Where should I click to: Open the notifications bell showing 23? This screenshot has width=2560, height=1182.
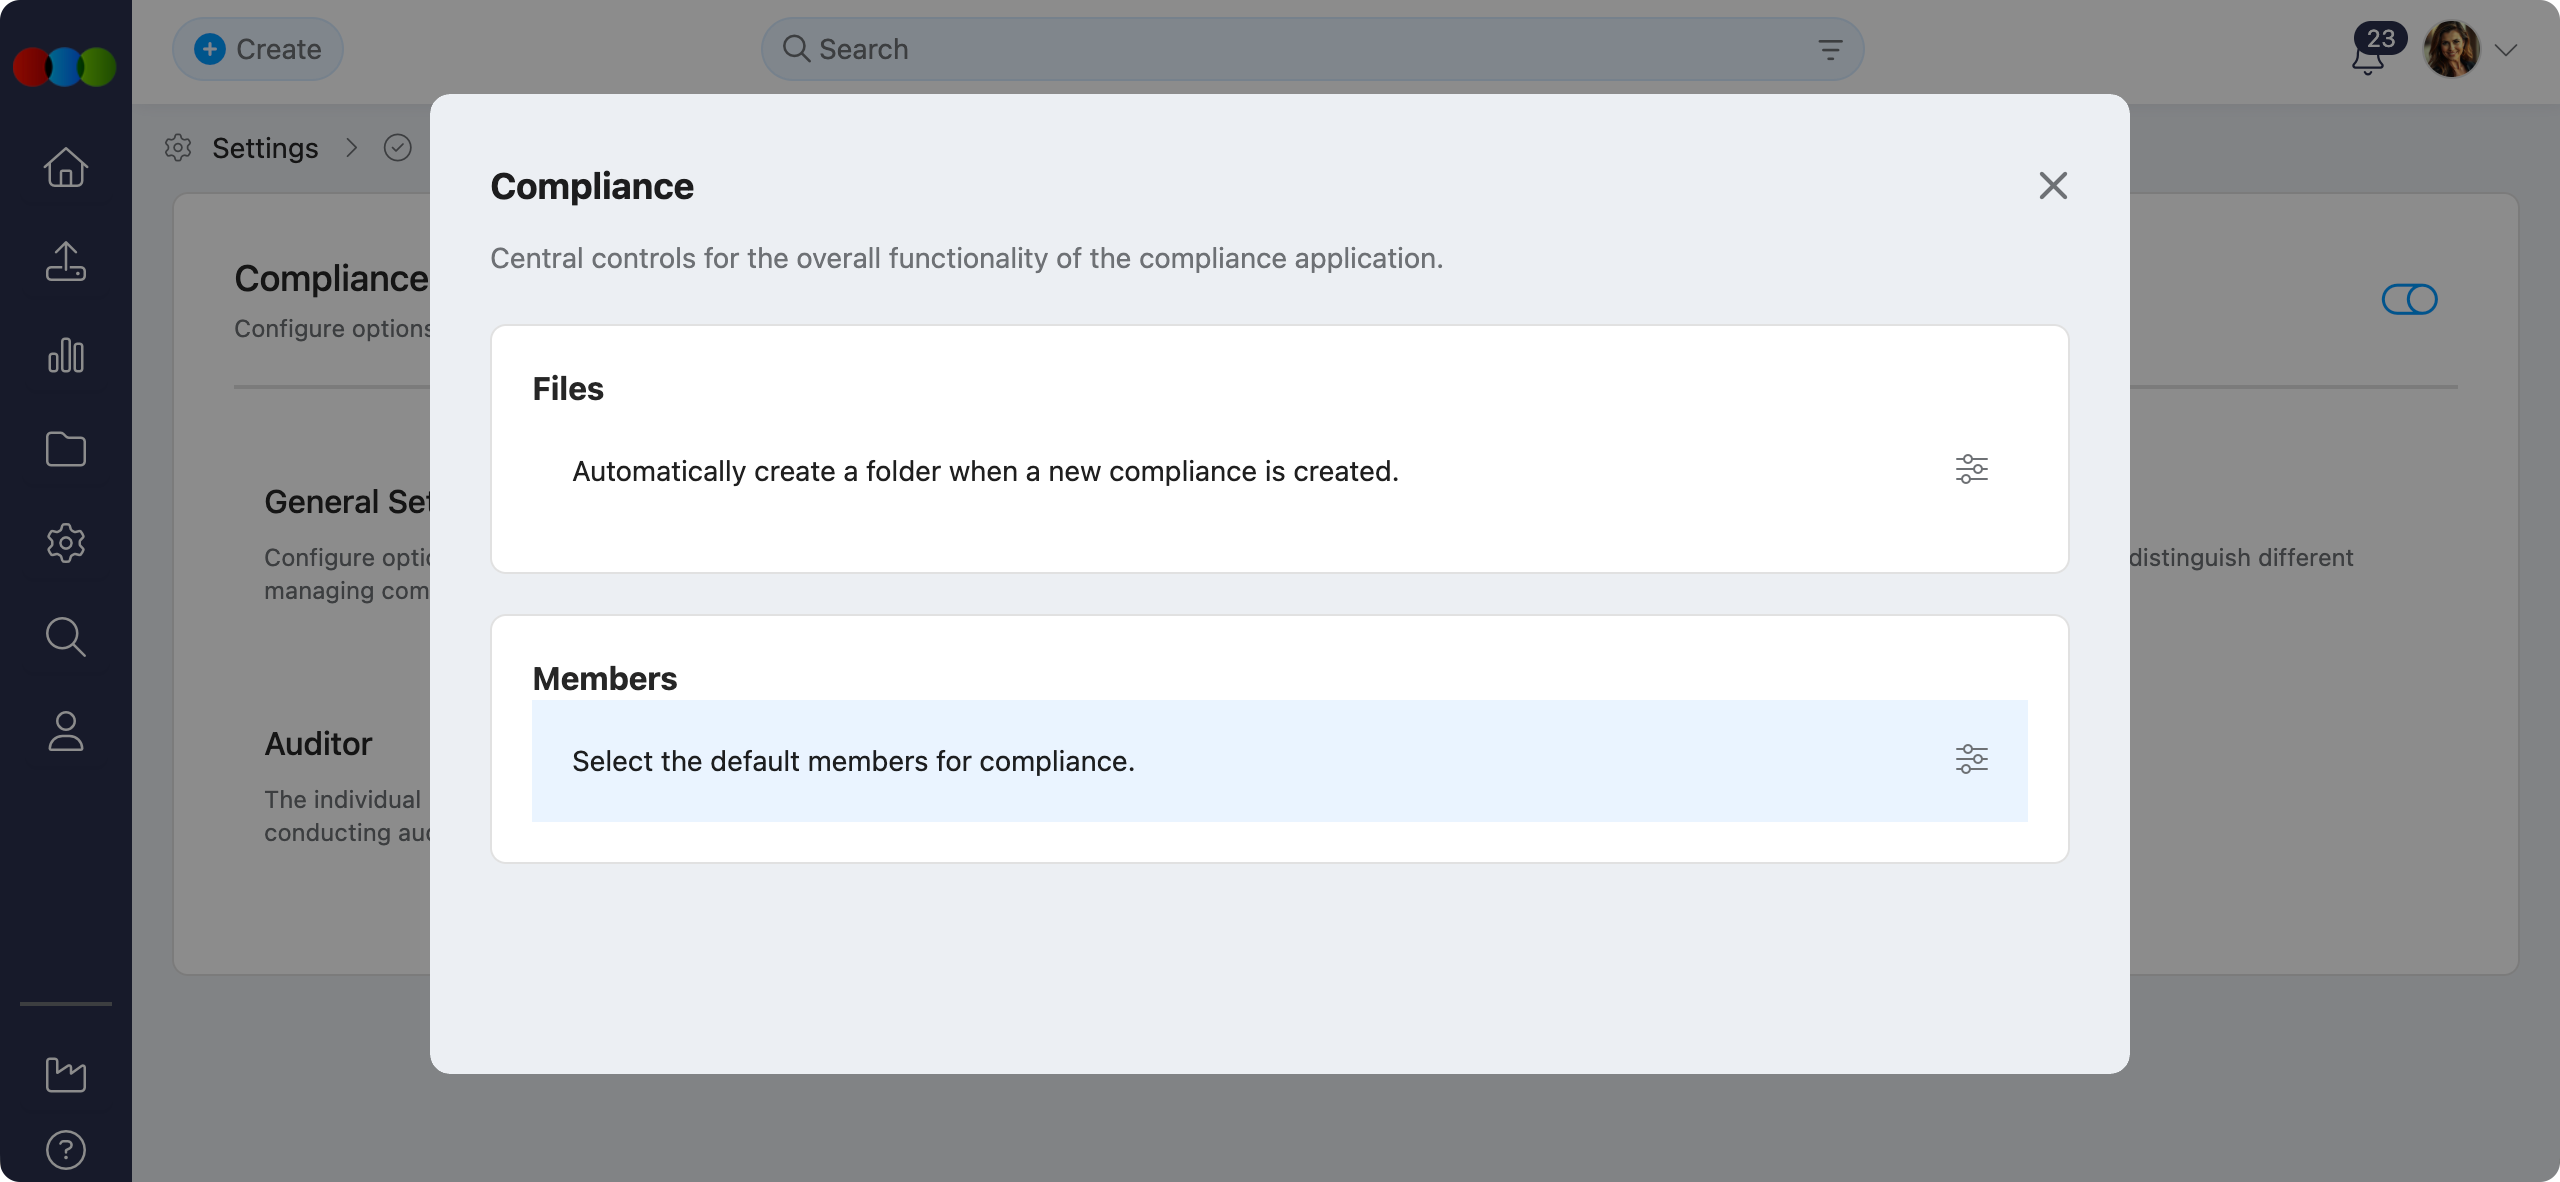2368,56
